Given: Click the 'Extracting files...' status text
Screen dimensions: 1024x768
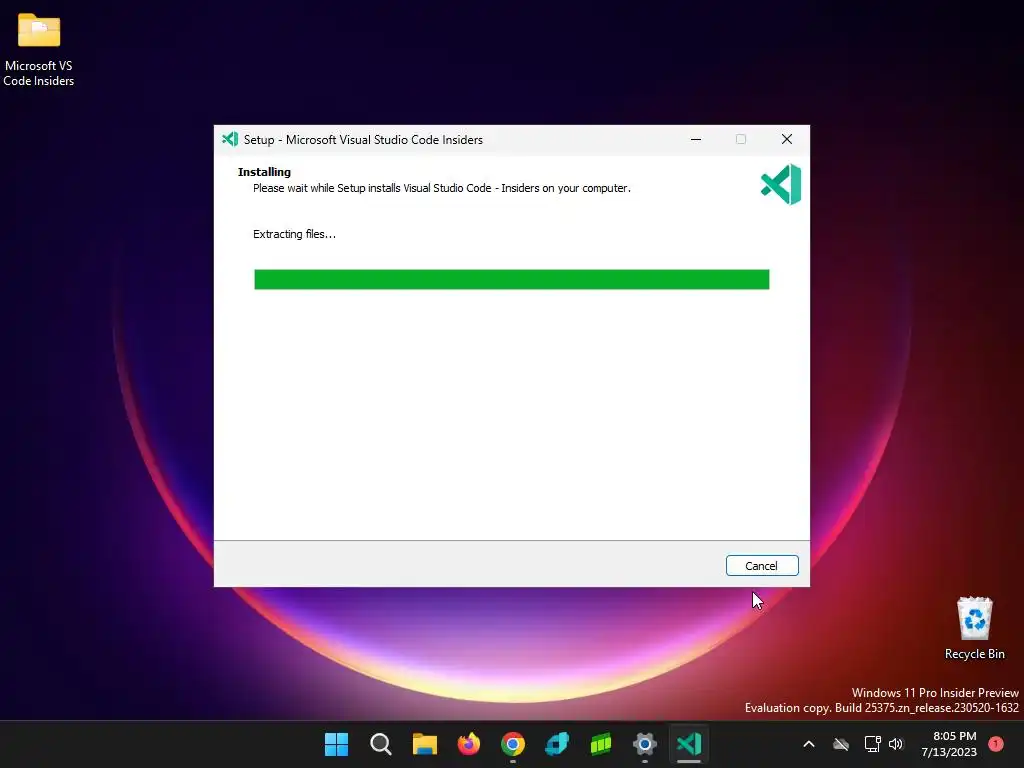Looking at the screenshot, I should click(295, 234).
